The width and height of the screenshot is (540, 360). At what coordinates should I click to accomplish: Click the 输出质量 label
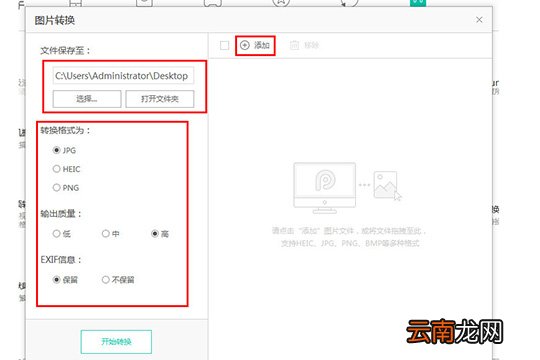point(61,214)
